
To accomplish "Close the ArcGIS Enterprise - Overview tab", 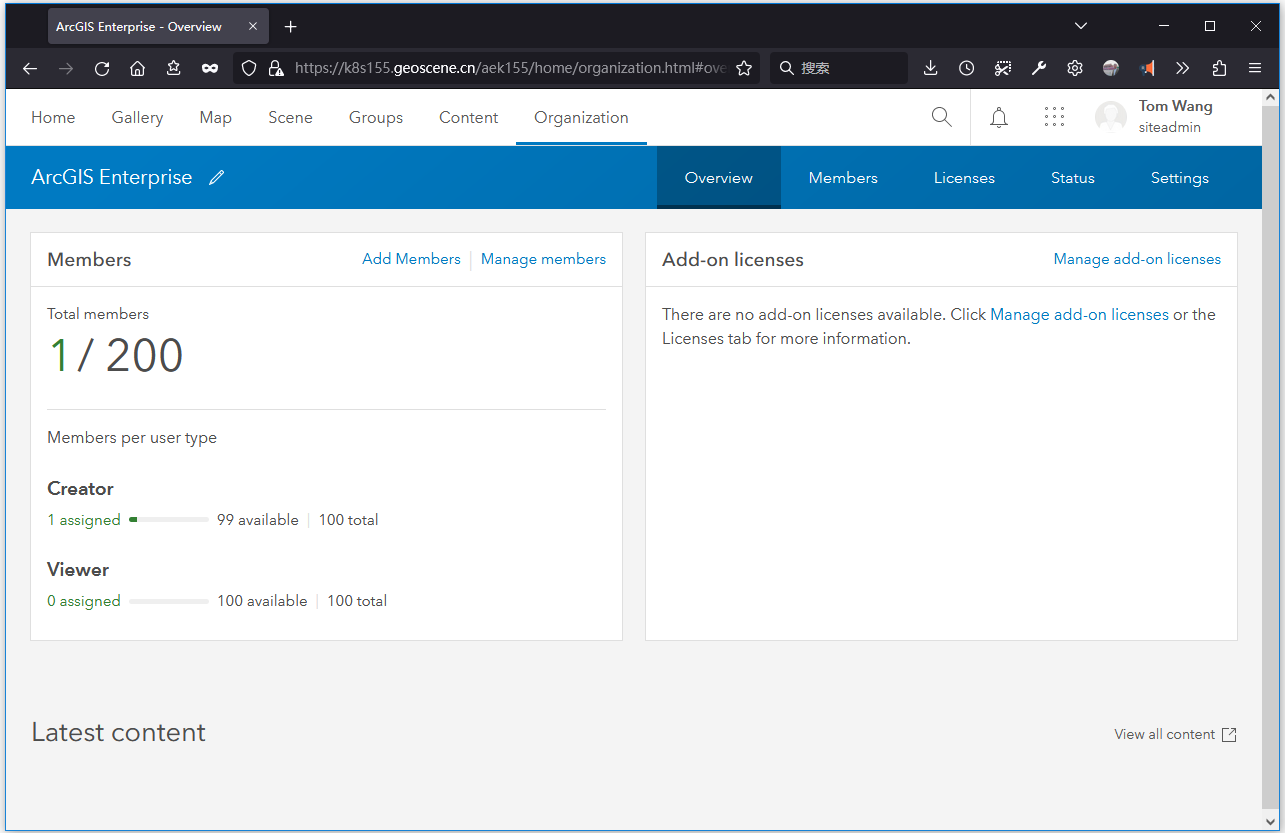I will tap(253, 27).
